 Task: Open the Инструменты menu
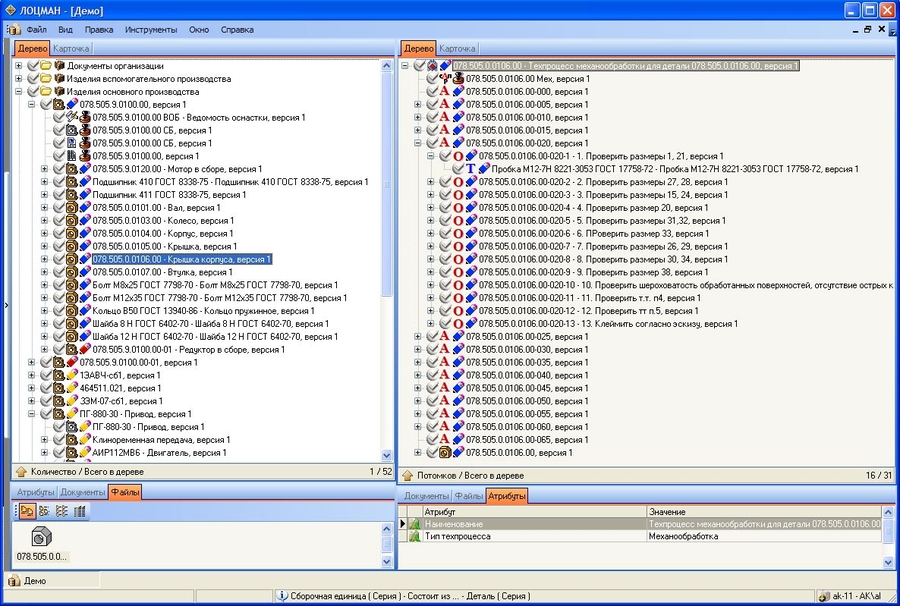click(151, 30)
